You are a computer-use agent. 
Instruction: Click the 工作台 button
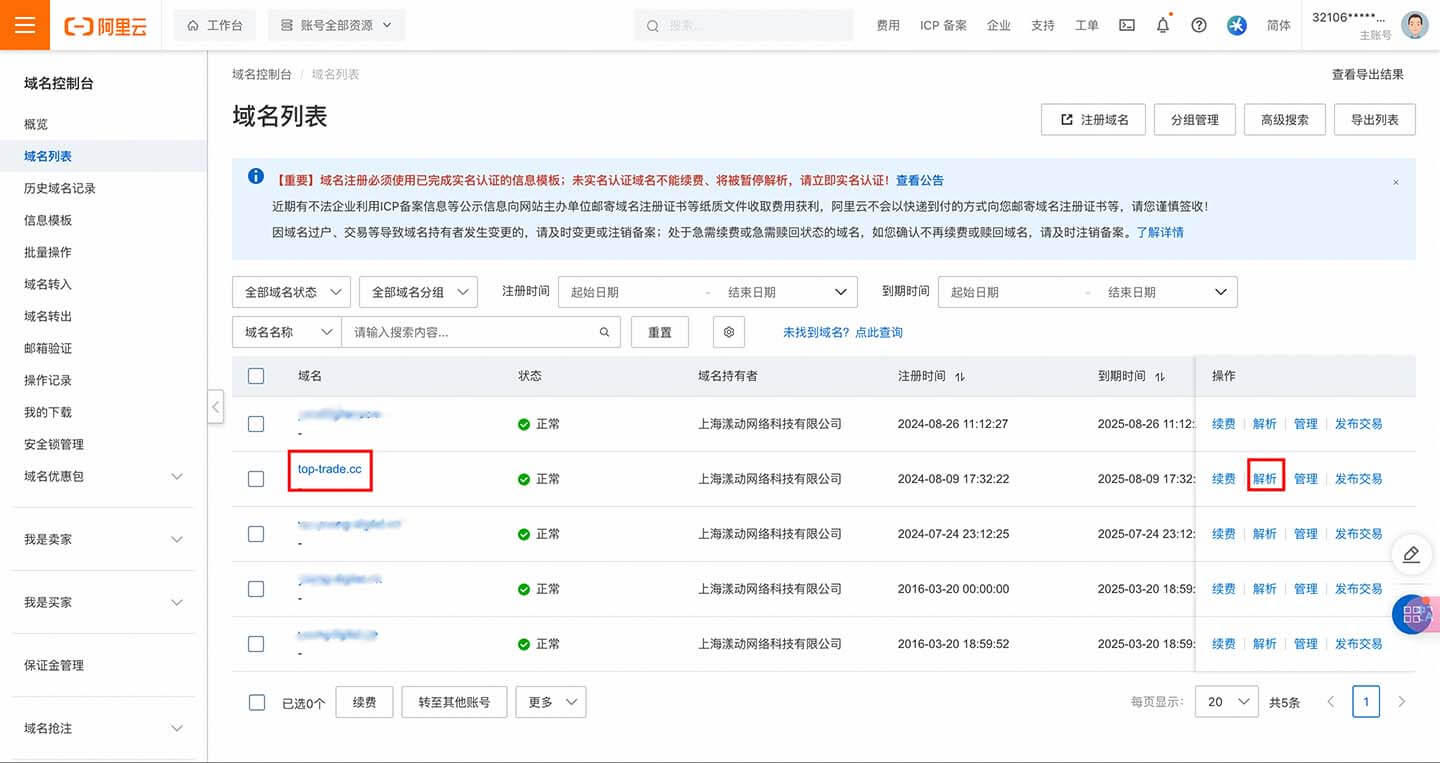[215, 25]
